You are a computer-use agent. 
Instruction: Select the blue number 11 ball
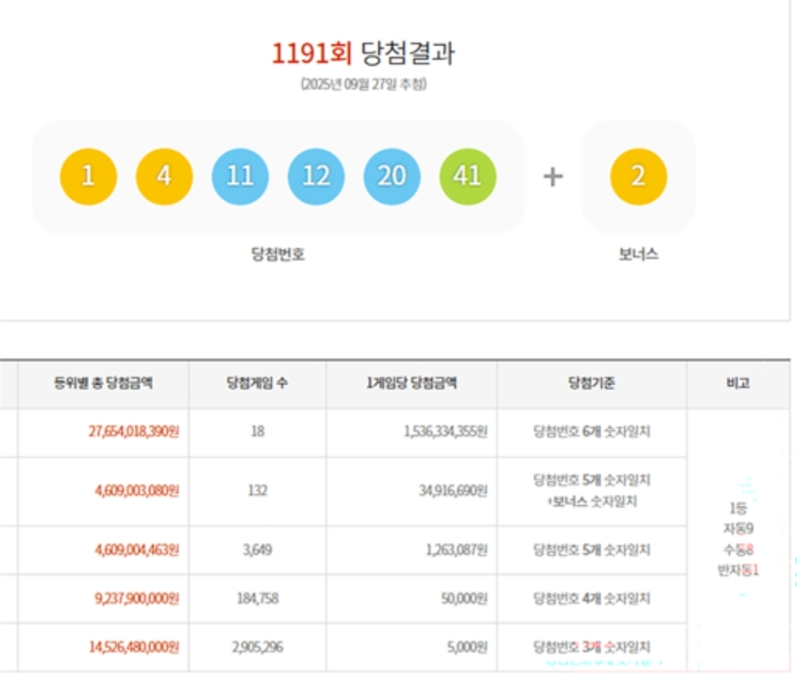(240, 177)
